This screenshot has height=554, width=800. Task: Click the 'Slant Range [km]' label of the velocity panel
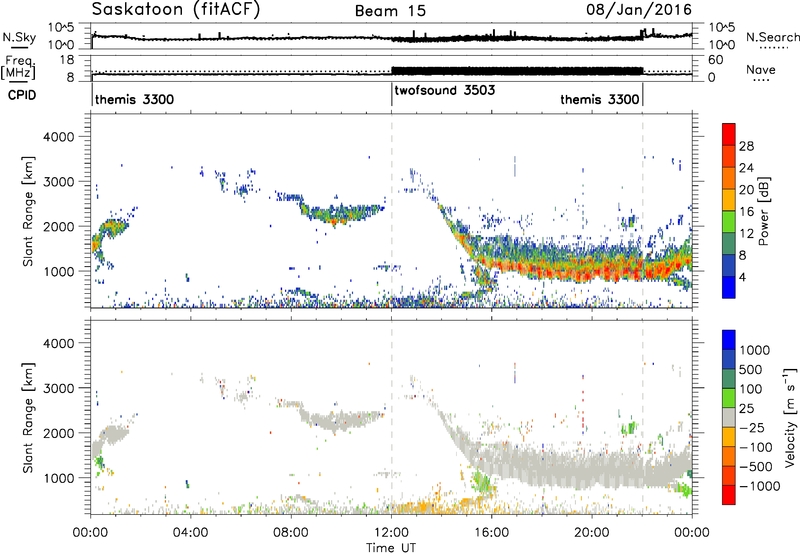[29, 417]
